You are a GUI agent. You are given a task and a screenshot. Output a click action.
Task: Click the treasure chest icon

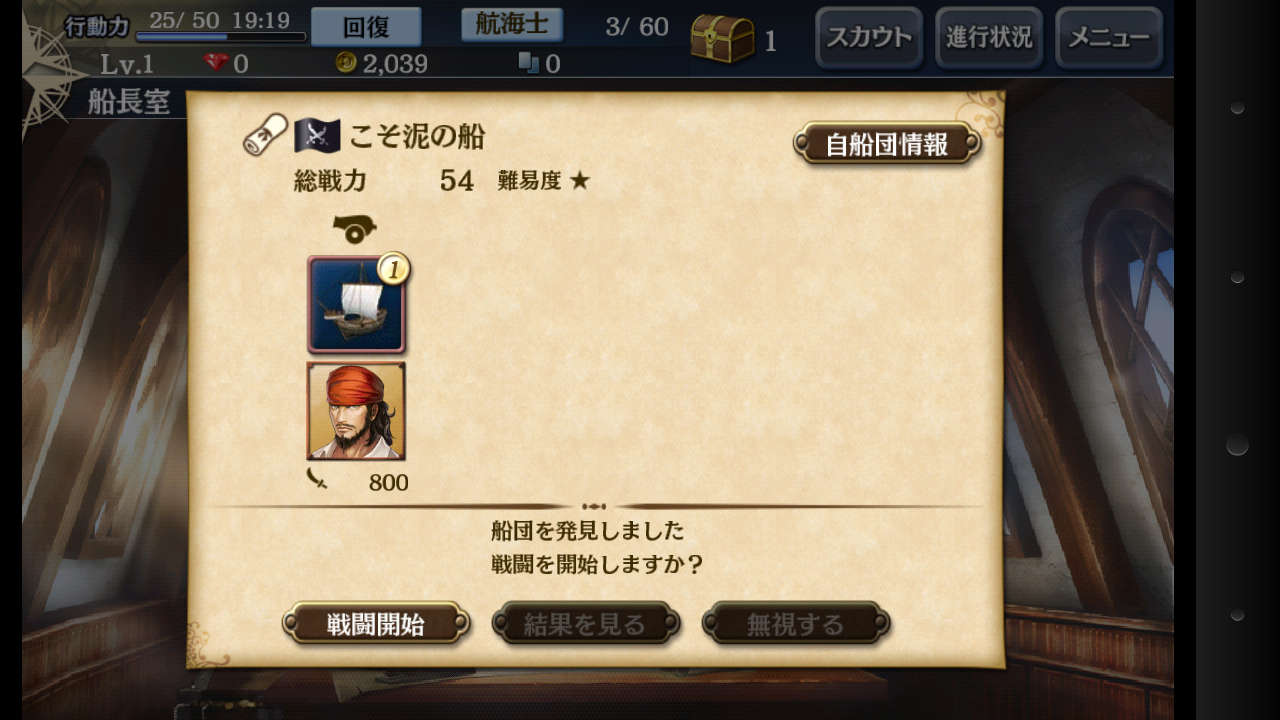(x=722, y=38)
